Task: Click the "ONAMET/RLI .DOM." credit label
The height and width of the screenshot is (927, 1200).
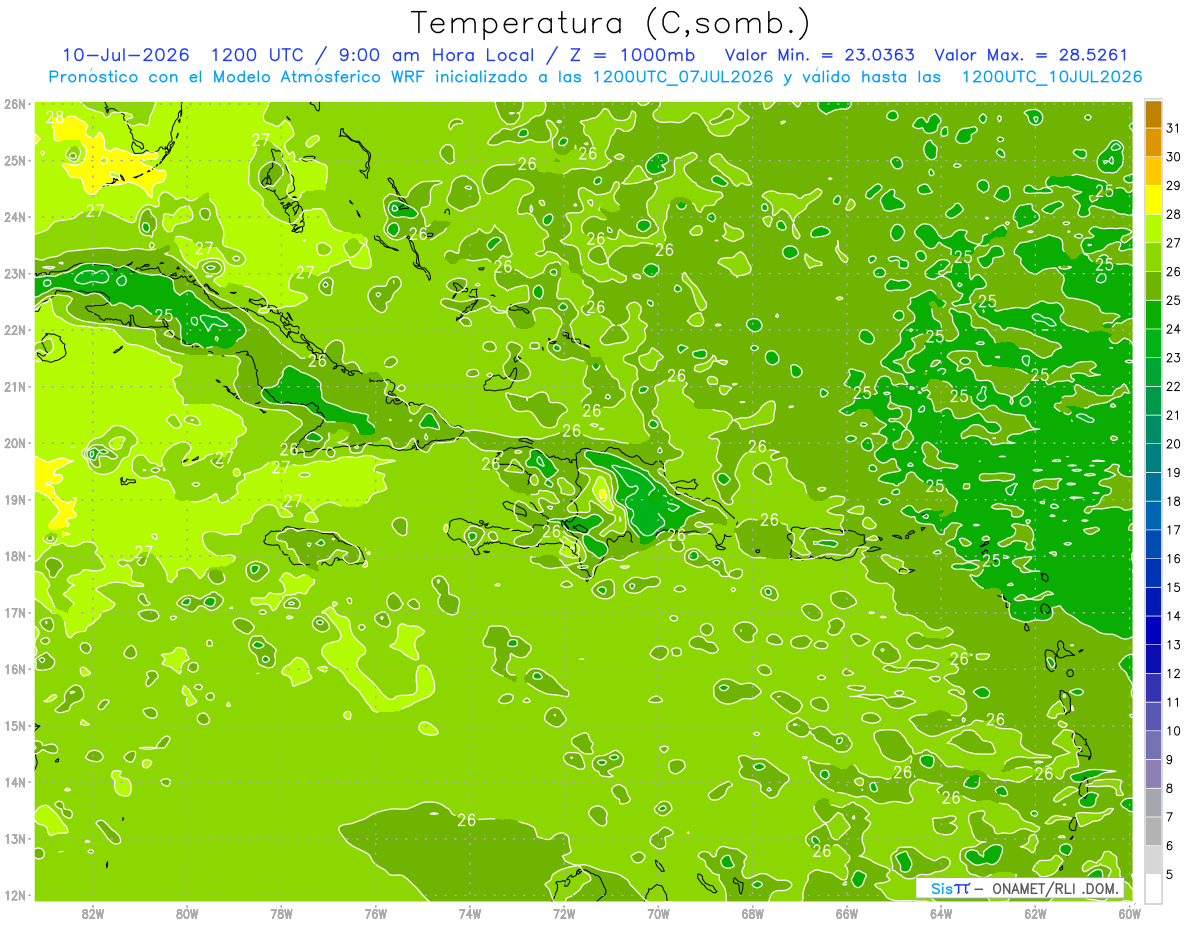Action: [1056, 888]
